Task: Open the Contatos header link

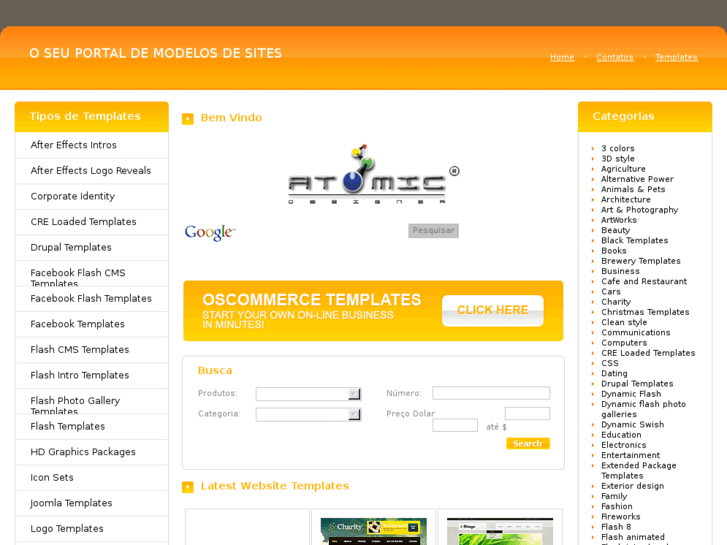Action: tap(614, 57)
